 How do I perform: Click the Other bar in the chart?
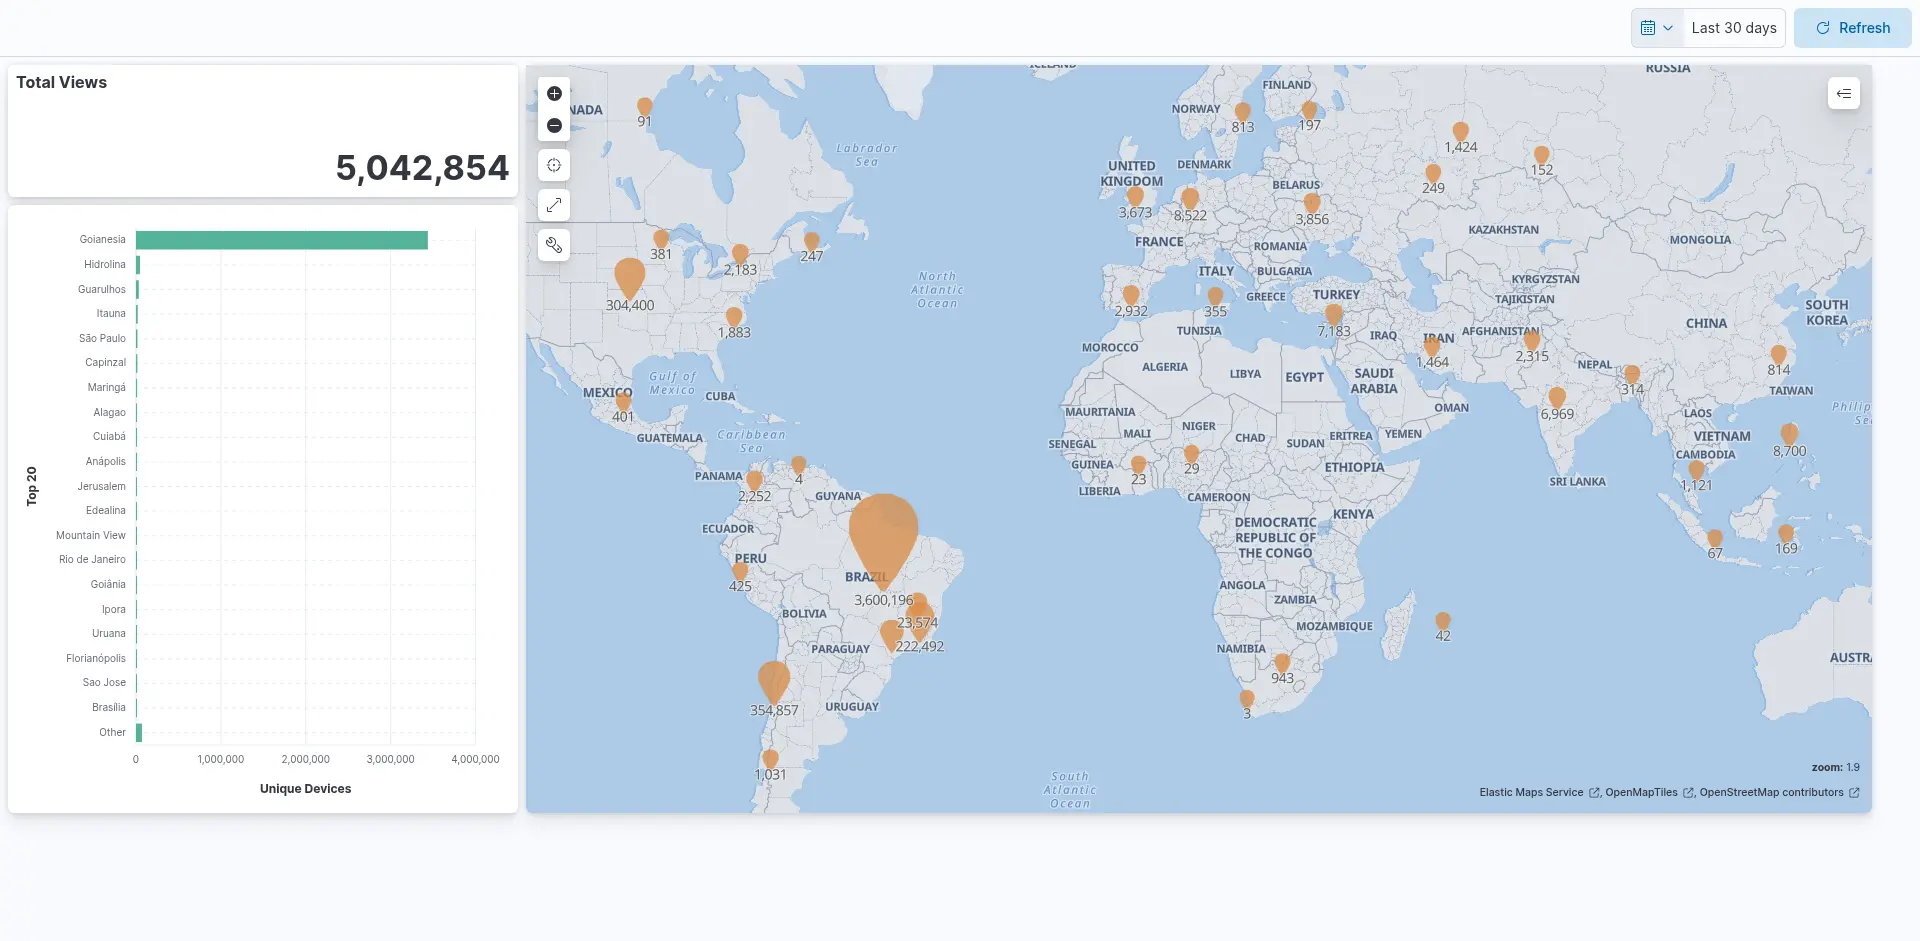(139, 733)
